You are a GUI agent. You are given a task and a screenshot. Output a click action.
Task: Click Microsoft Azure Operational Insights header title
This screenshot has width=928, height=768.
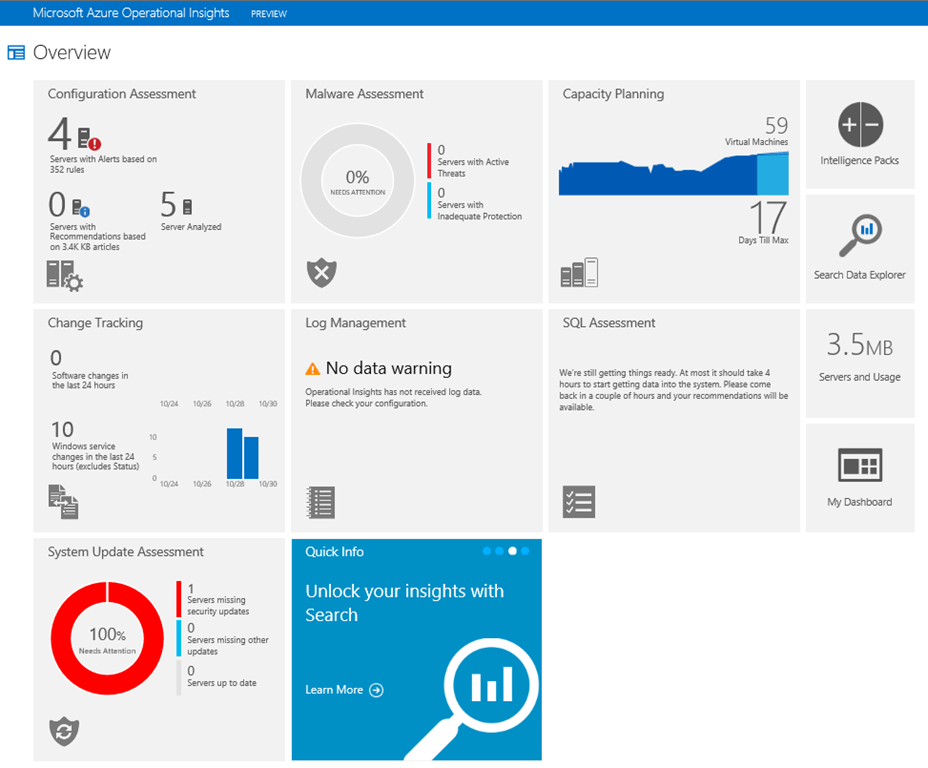[x=131, y=13]
